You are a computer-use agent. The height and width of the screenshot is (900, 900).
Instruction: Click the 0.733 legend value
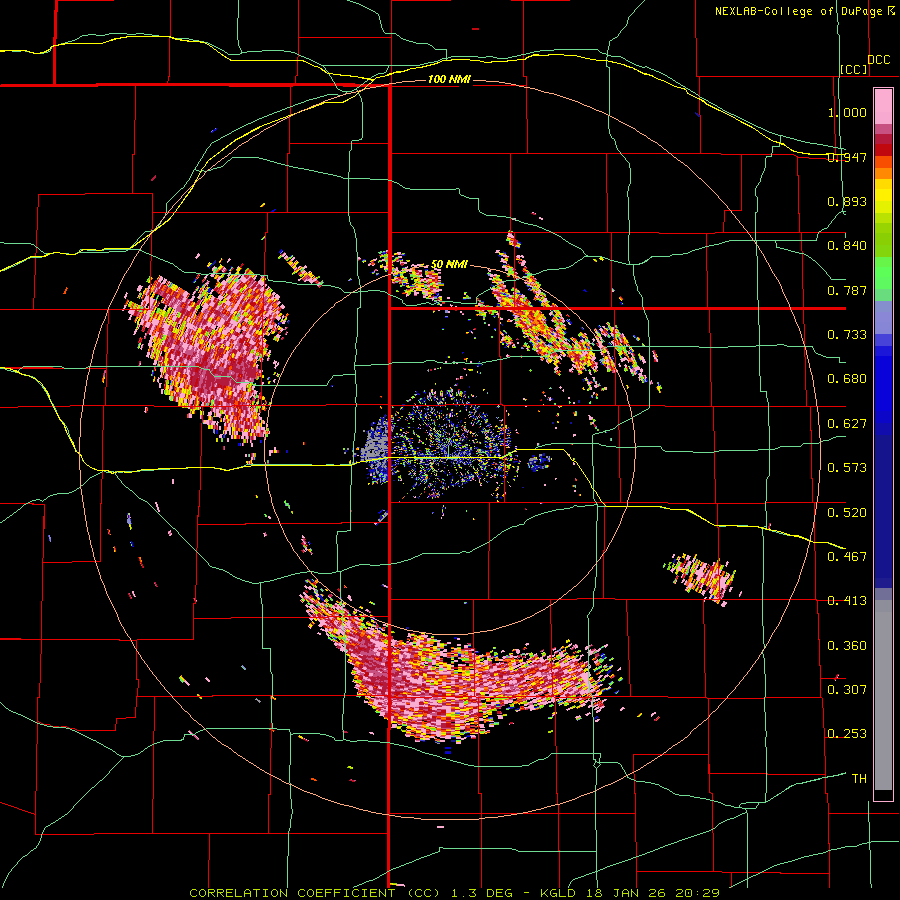847,335
